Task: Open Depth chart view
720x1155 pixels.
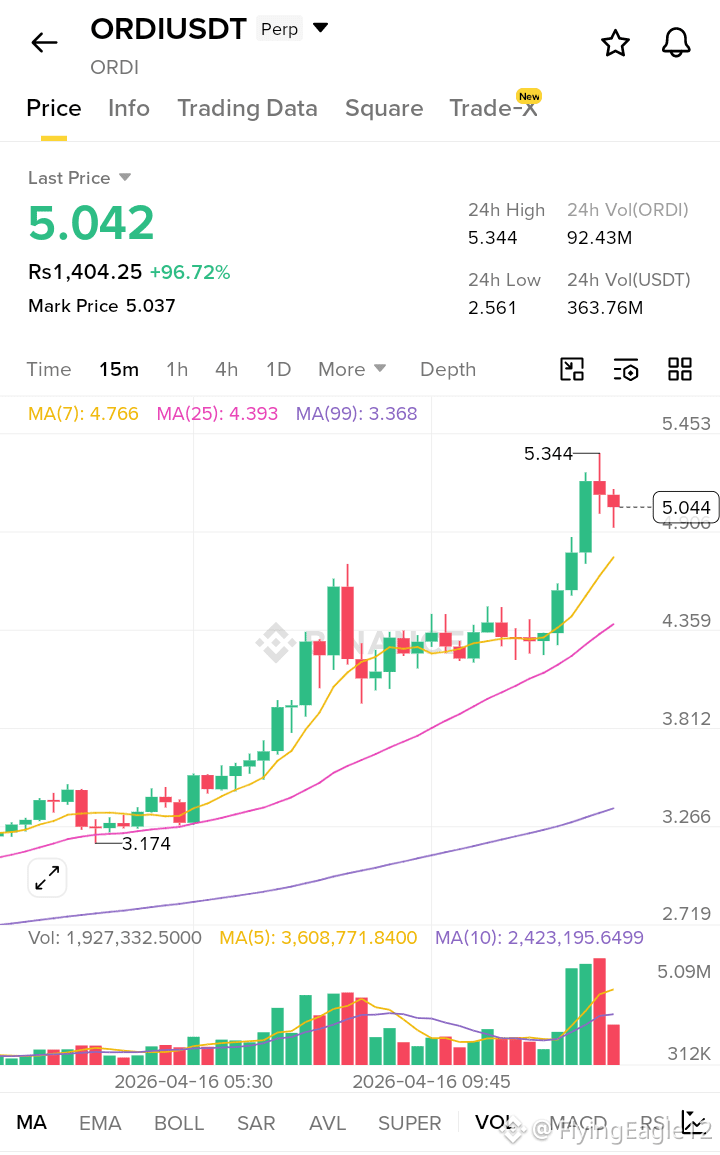Action: (448, 369)
